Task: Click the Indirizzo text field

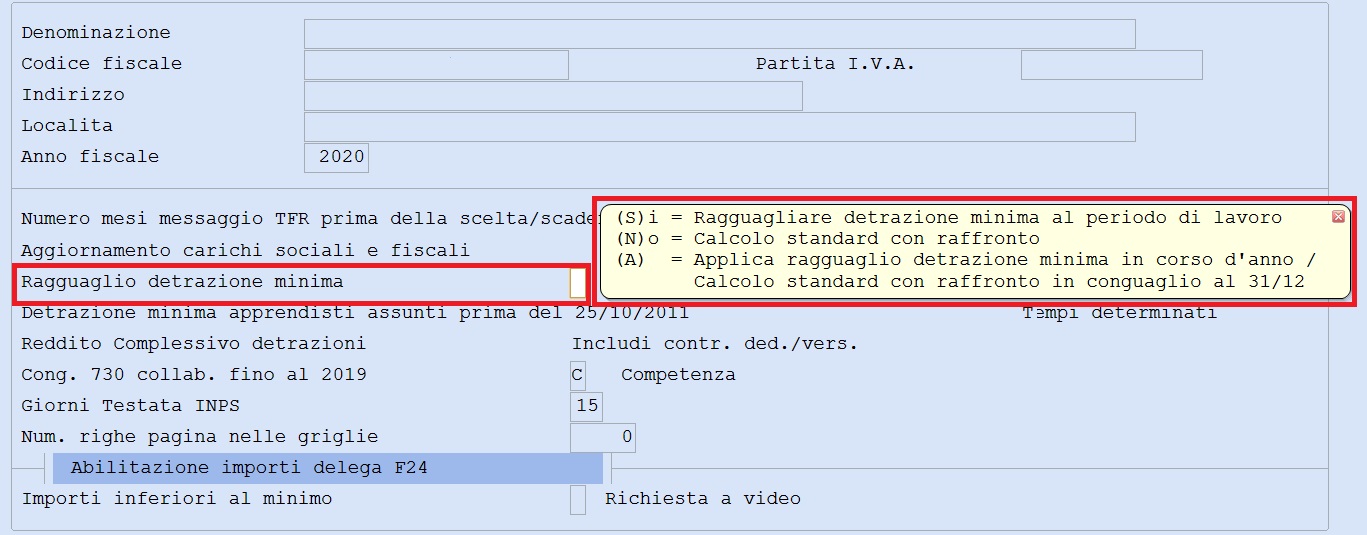Action: pyautogui.click(x=553, y=95)
